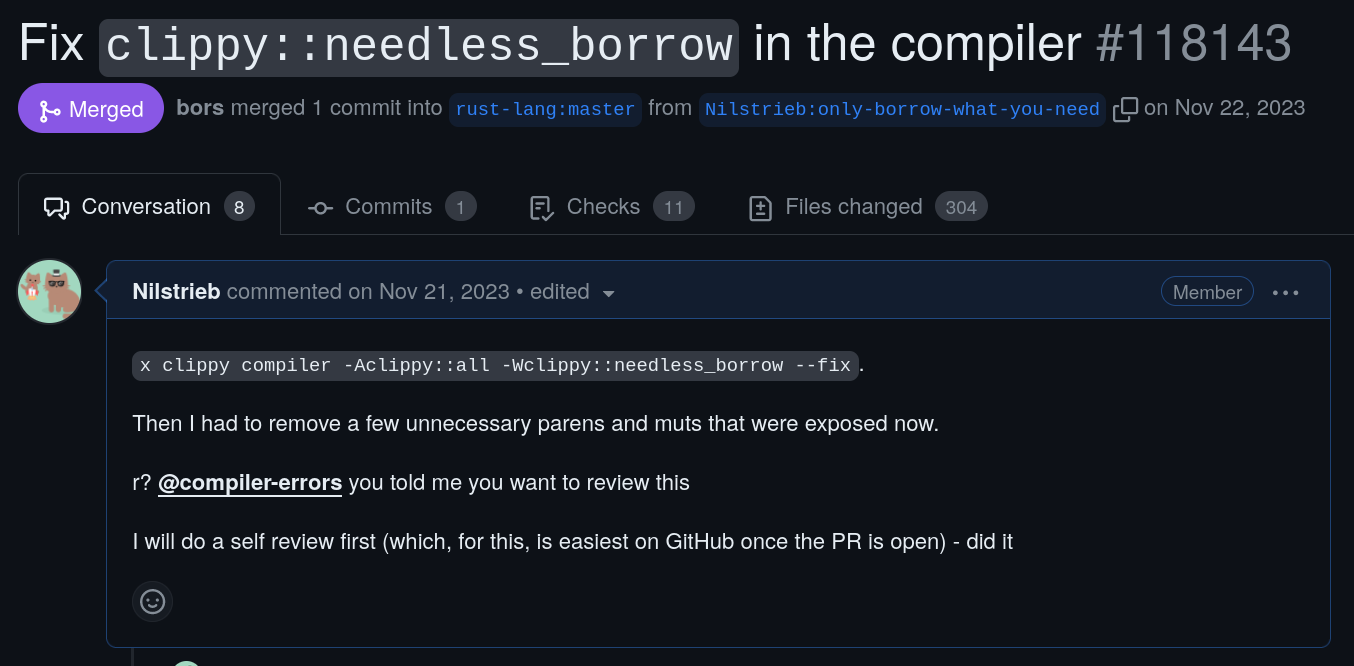Viewport: 1354px width, 666px height.
Task: Click the bors user link
Action: [200, 108]
